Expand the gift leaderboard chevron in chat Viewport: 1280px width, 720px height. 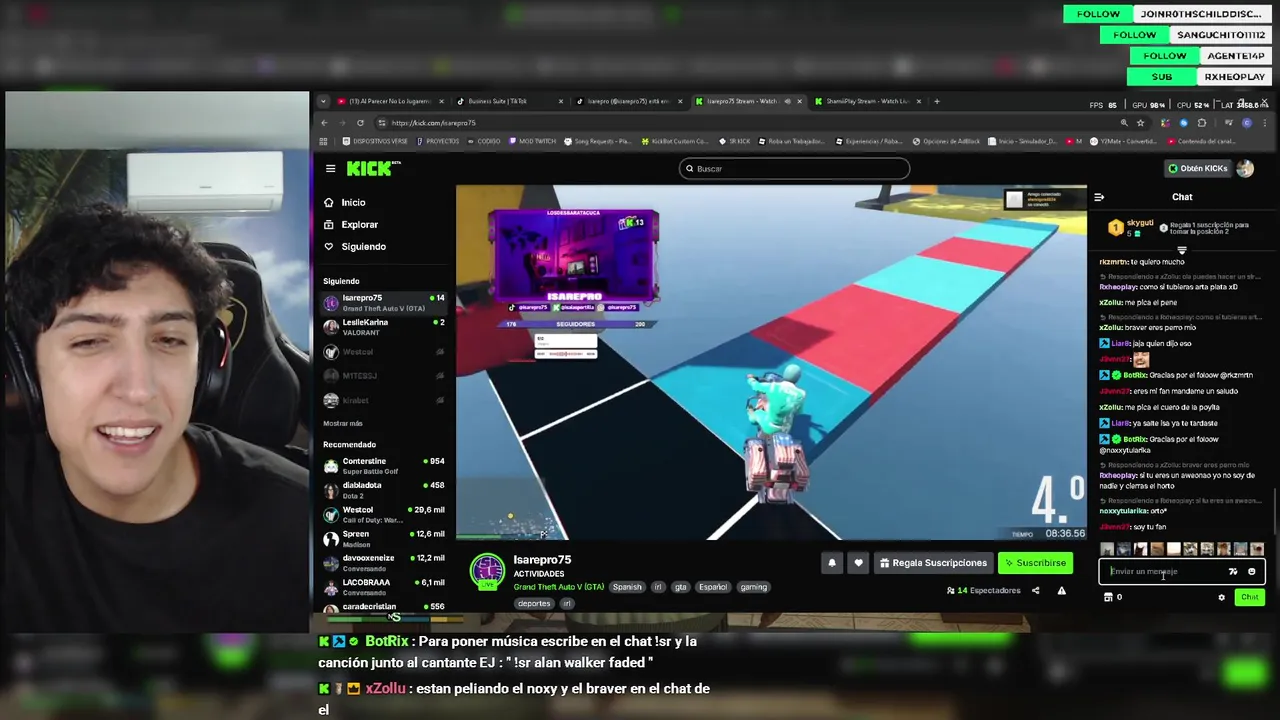[x=1181, y=250]
